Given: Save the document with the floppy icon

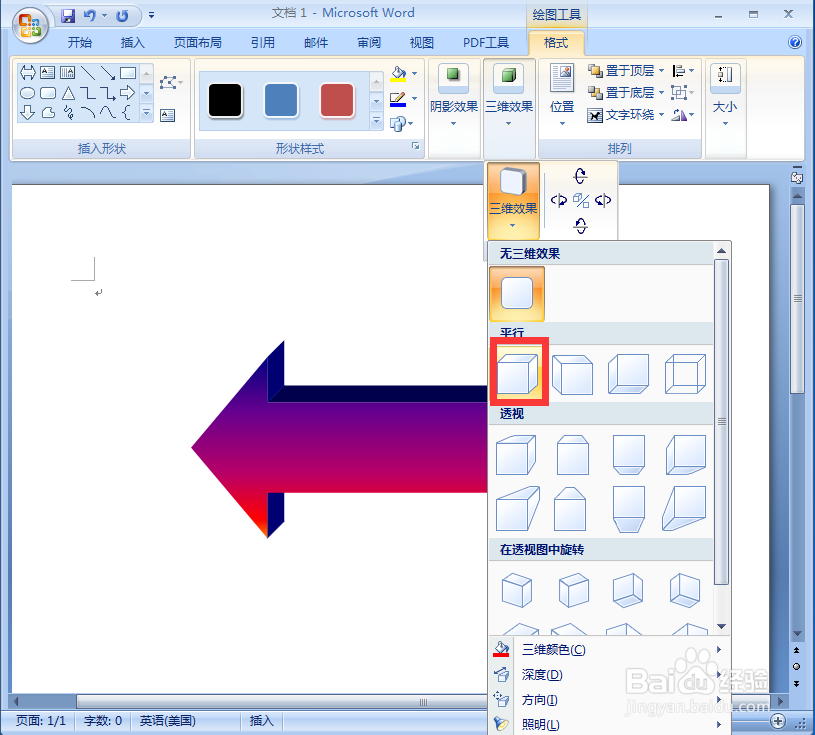Looking at the screenshot, I should [68, 16].
